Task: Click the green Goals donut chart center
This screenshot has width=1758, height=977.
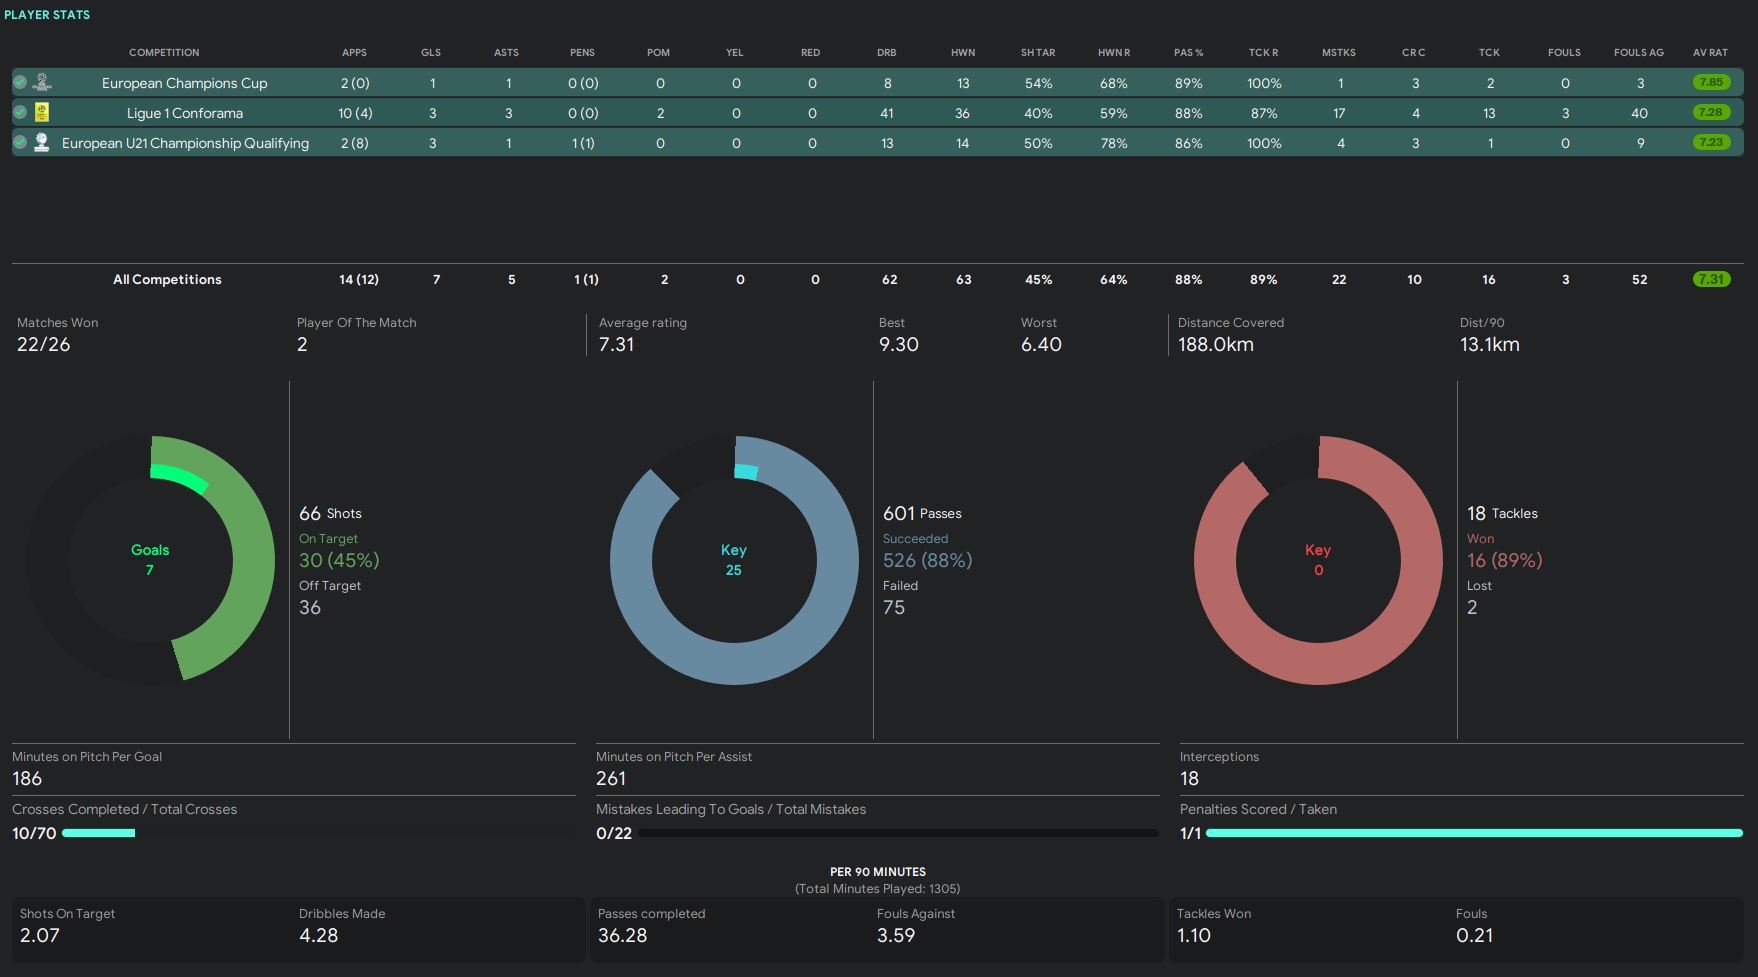Action: pos(150,560)
